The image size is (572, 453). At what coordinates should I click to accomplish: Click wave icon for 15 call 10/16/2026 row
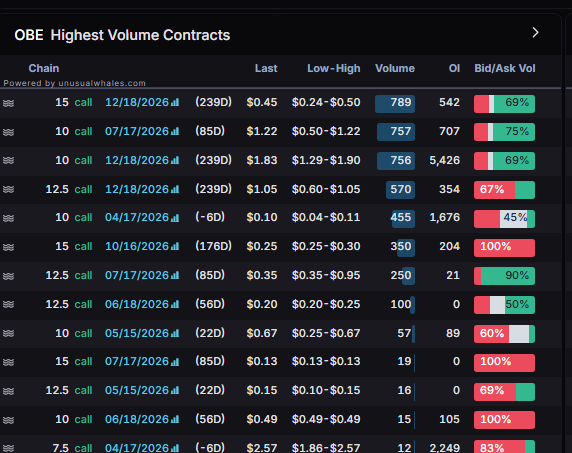click(8, 247)
